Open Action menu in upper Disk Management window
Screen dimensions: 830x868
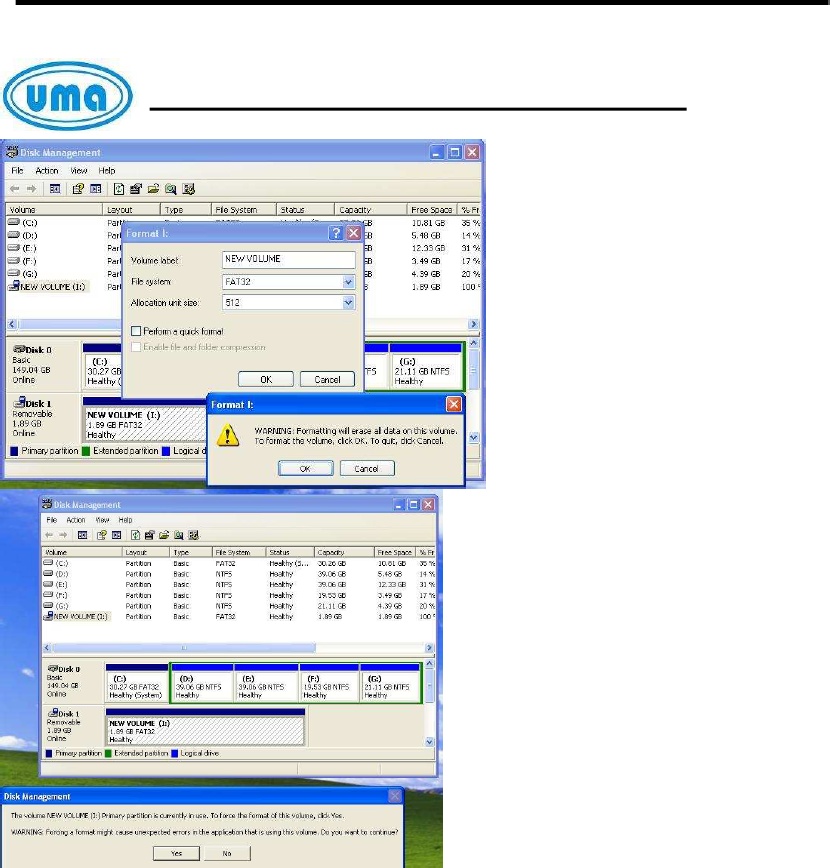tap(47, 170)
